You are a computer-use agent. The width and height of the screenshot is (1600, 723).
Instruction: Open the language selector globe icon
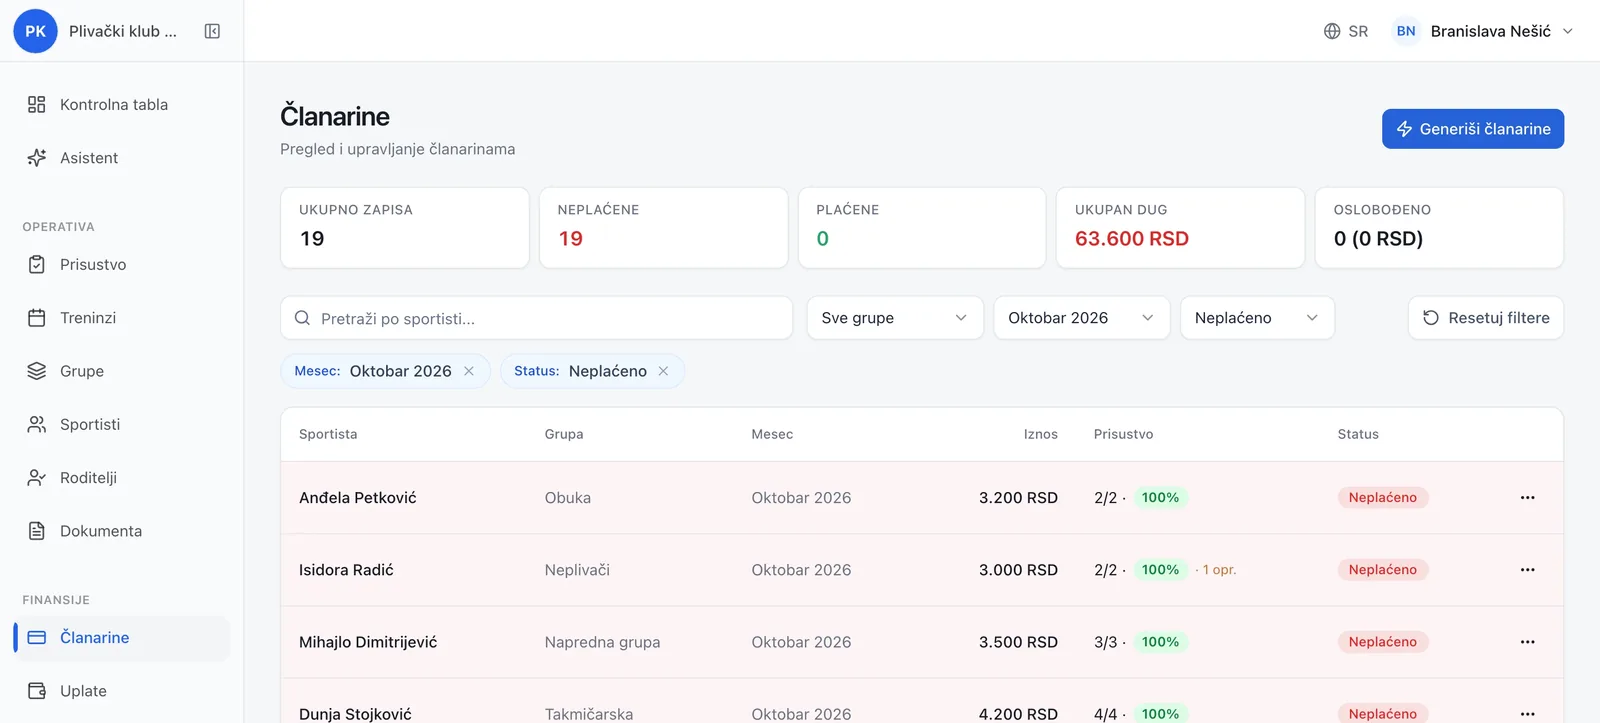coord(1332,31)
